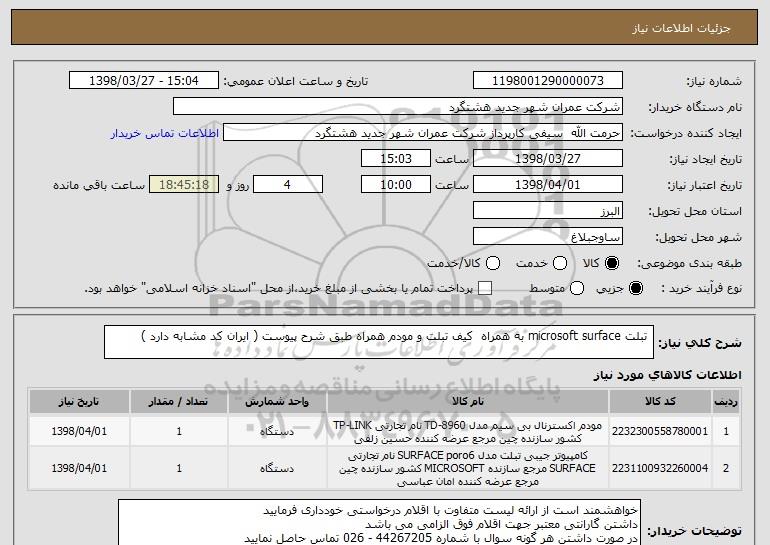Click the ردیف column header
770x545 pixels.
pyautogui.click(x=726, y=402)
